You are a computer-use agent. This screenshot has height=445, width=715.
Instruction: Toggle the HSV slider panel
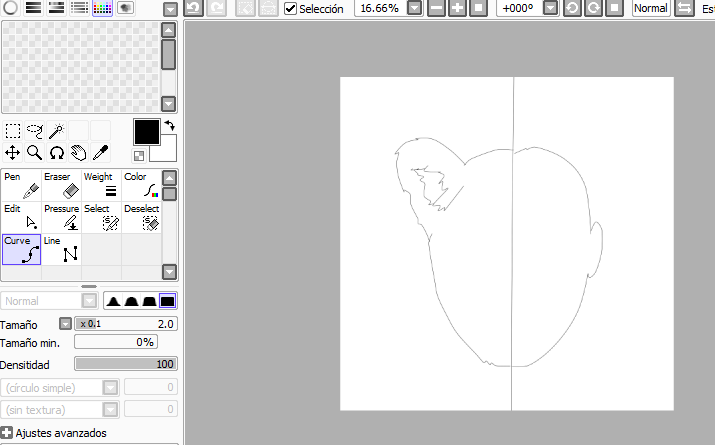[x=56, y=7]
